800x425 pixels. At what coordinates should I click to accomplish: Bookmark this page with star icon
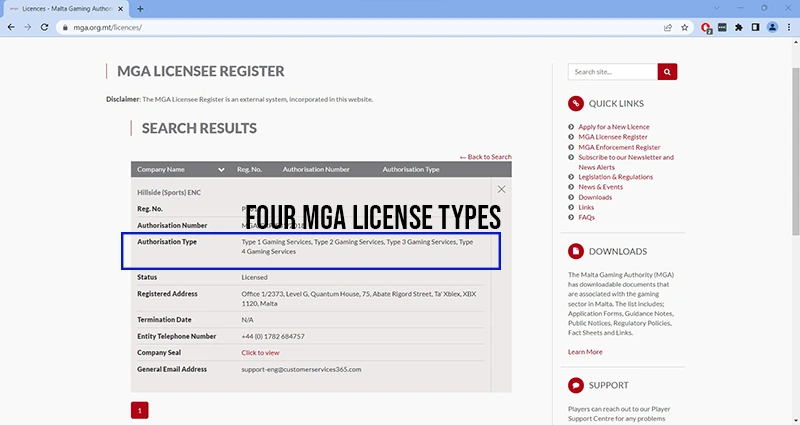coord(684,28)
